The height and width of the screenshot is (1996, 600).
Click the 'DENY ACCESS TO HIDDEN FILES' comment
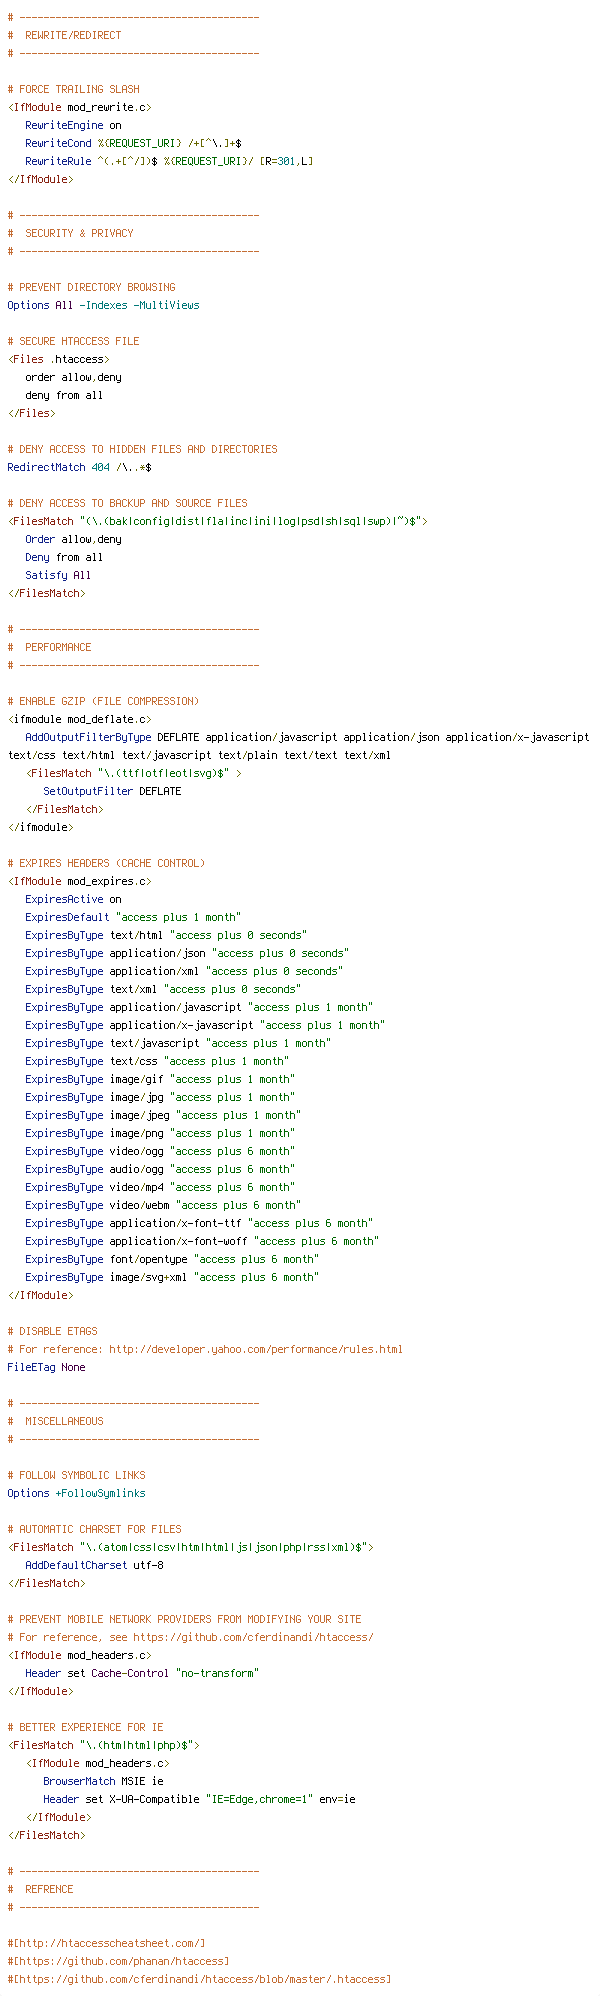(142, 449)
